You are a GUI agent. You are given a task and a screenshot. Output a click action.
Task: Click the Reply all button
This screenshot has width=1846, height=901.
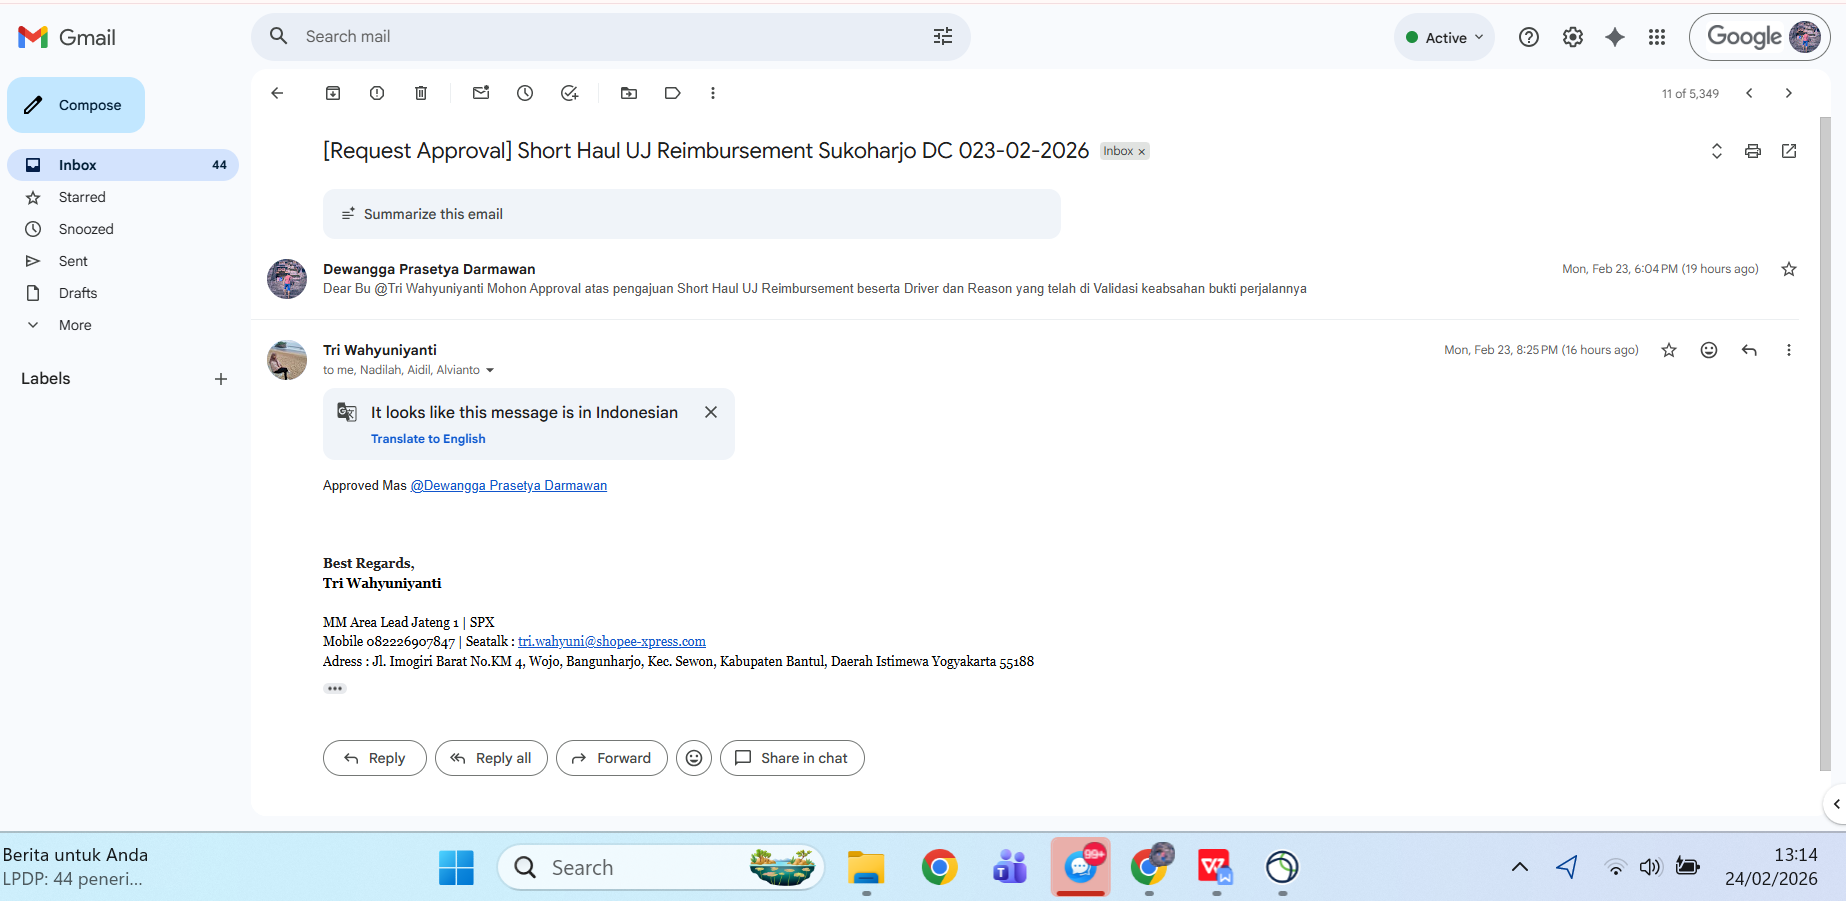click(491, 758)
